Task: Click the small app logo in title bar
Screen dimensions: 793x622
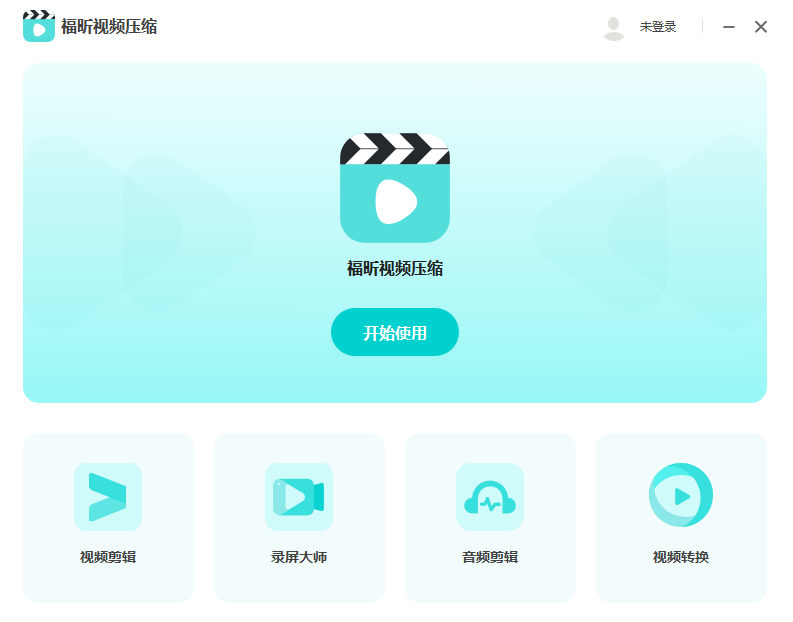Action: coord(38,26)
